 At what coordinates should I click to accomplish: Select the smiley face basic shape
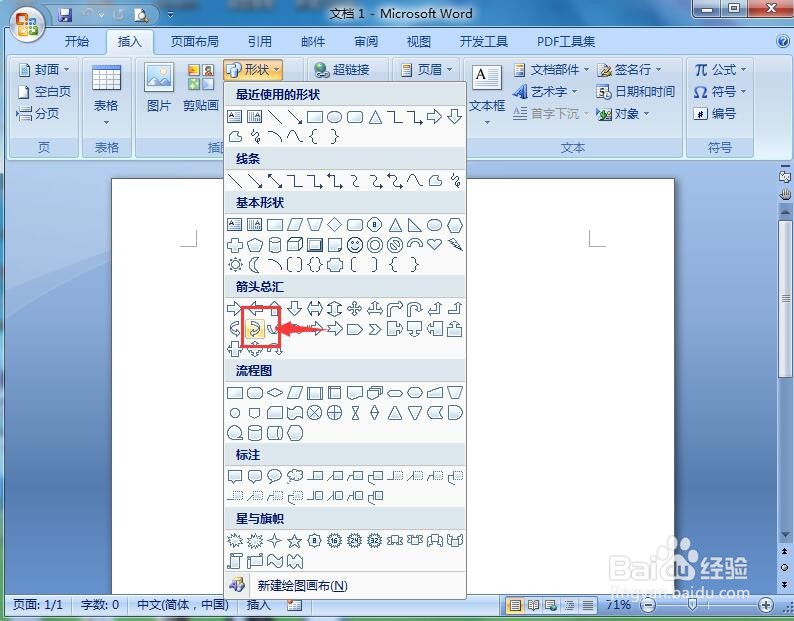click(x=355, y=245)
